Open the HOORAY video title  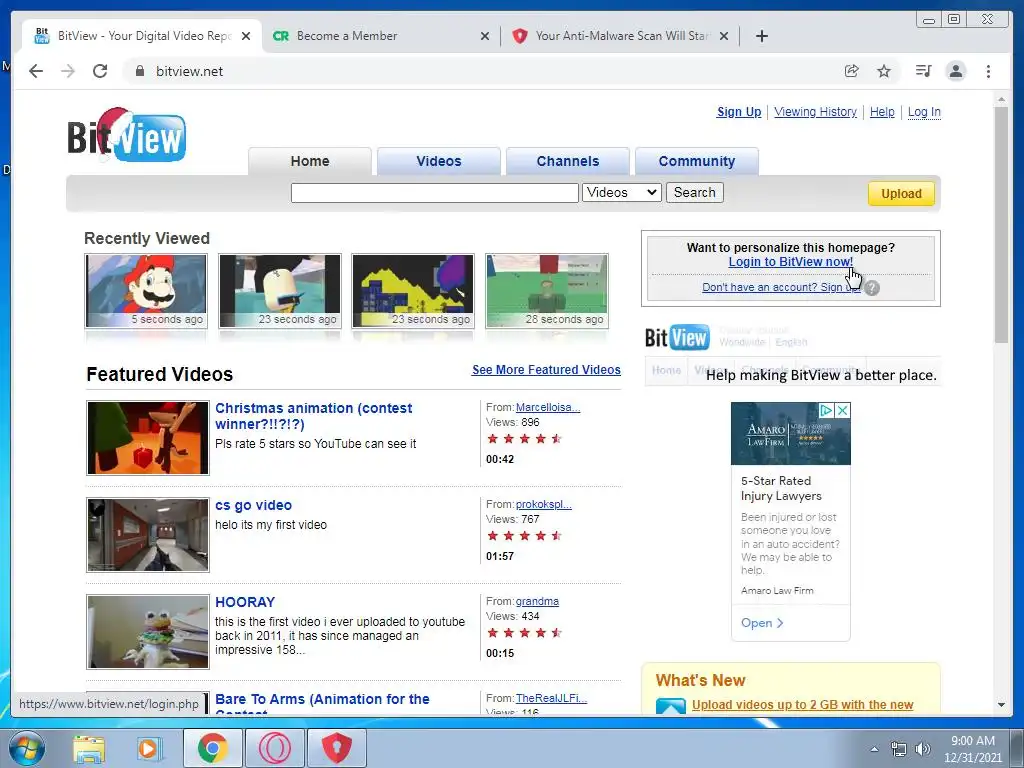click(x=245, y=602)
